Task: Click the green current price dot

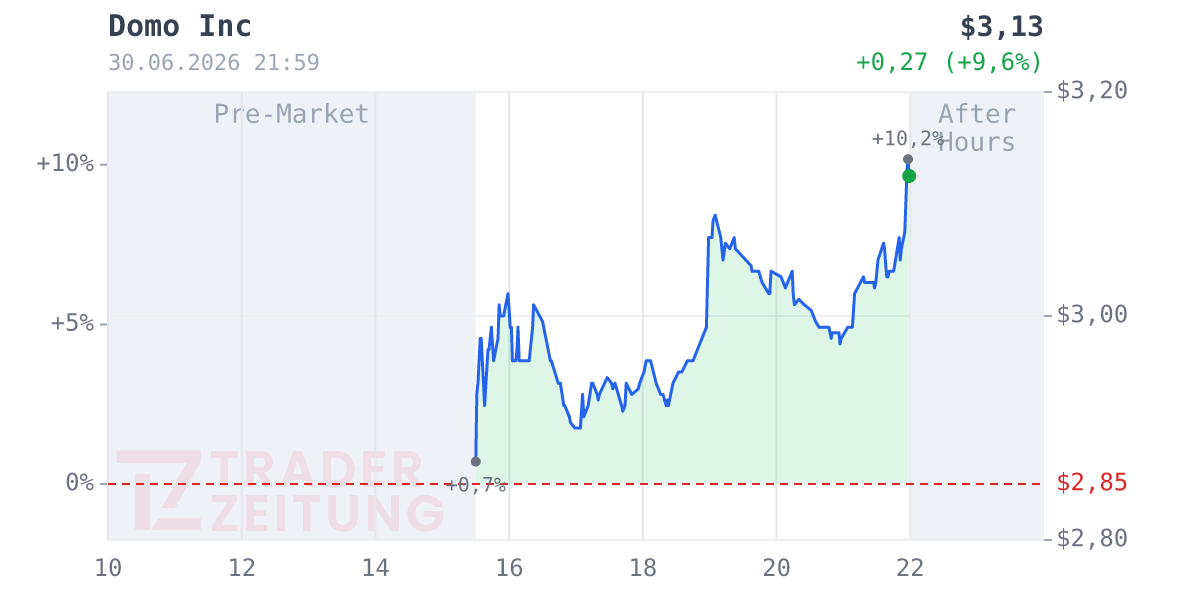Action: click(x=909, y=176)
